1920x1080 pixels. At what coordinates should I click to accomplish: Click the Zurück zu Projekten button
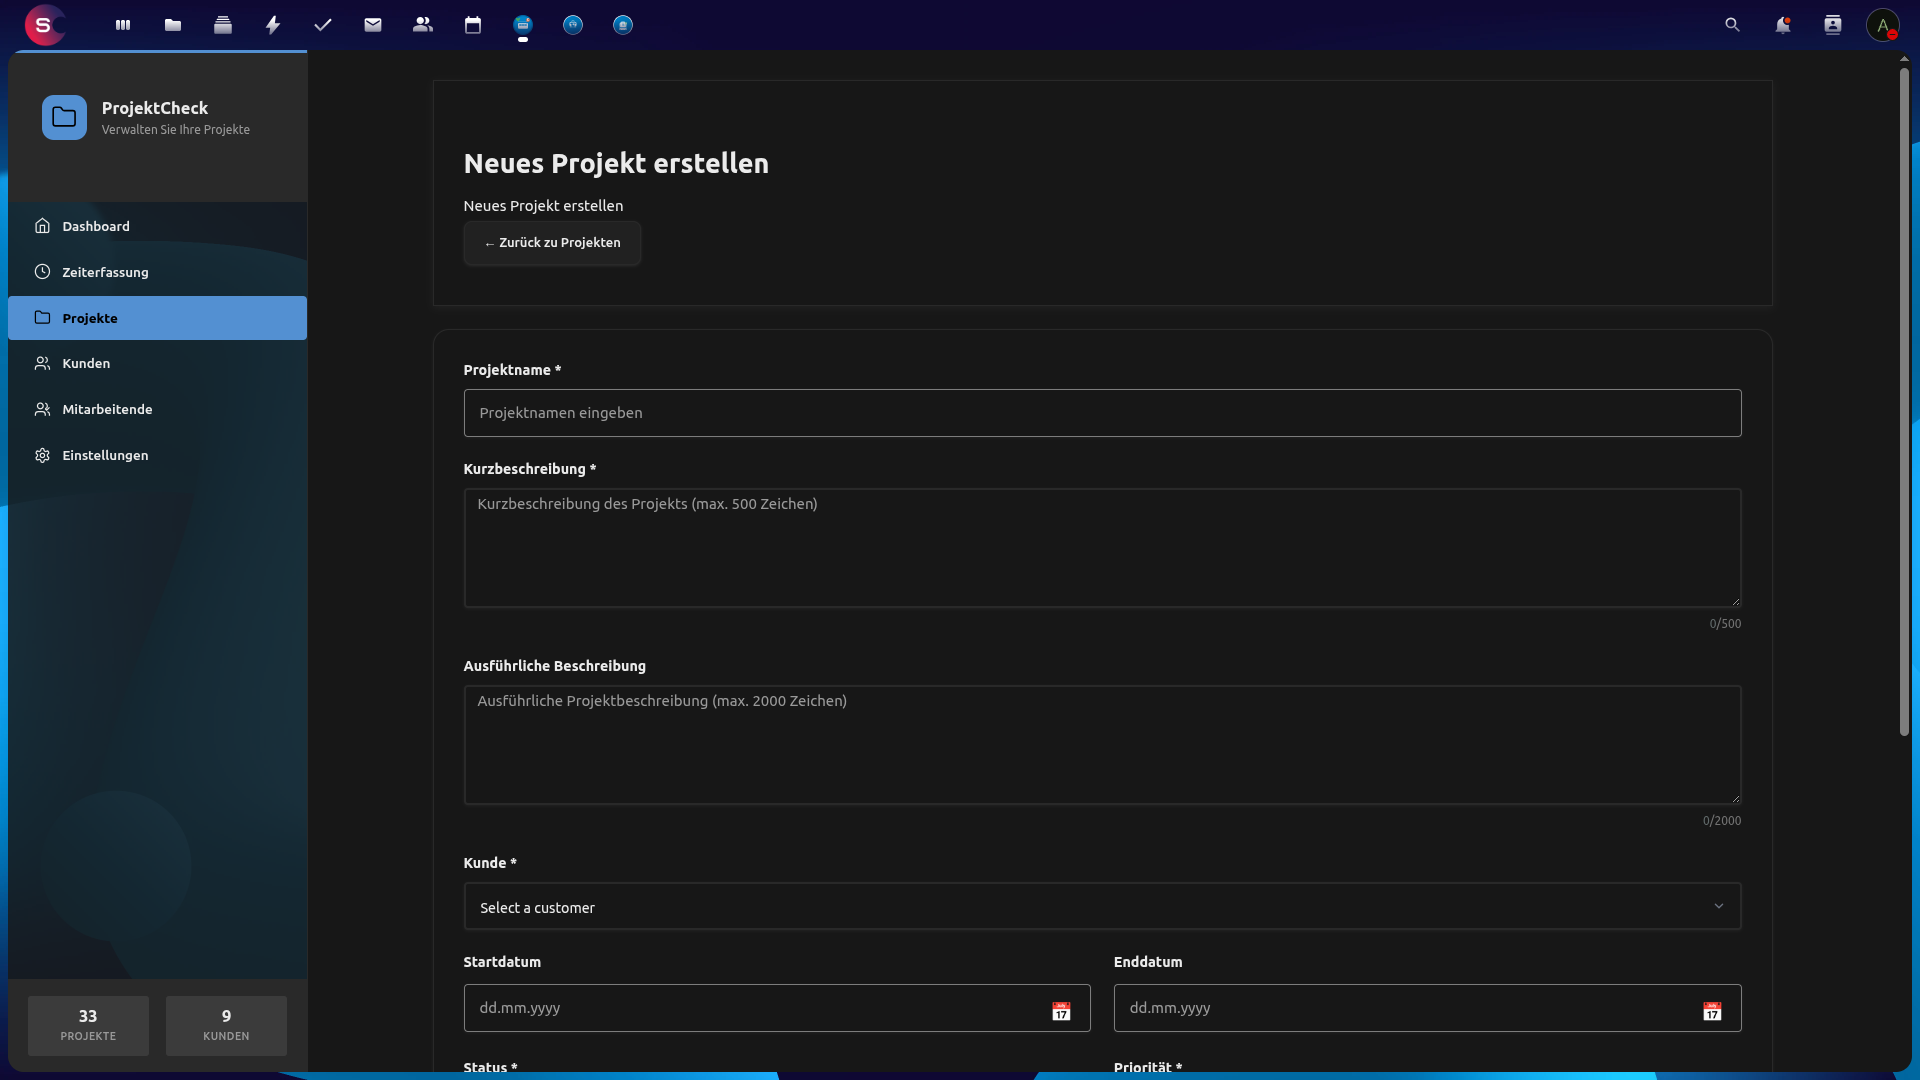pos(551,243)
